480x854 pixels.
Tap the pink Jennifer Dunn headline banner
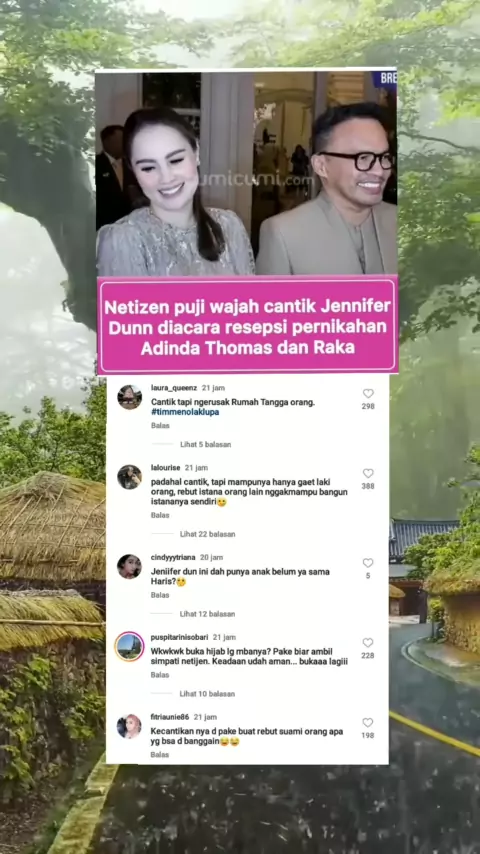click(x=247, y=325)
